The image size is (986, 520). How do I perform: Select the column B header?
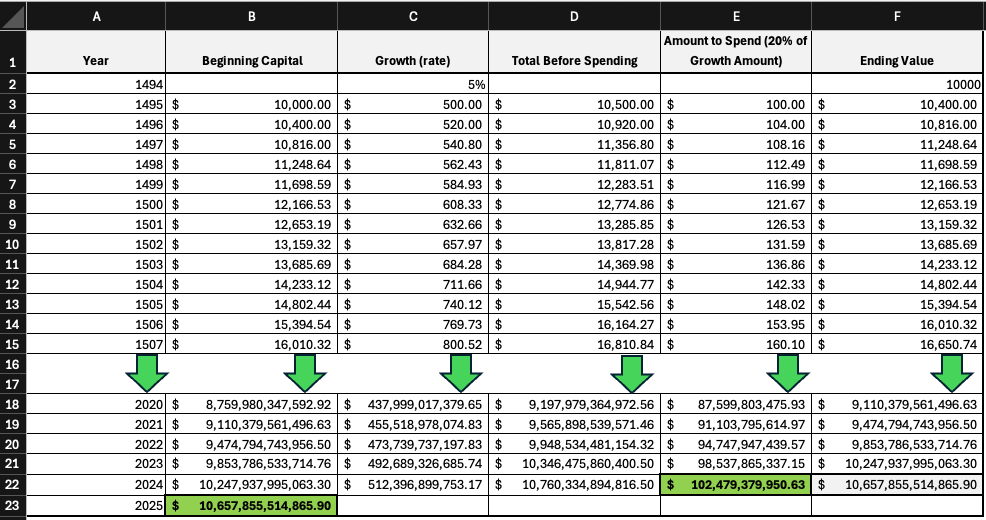pos(252,17)
